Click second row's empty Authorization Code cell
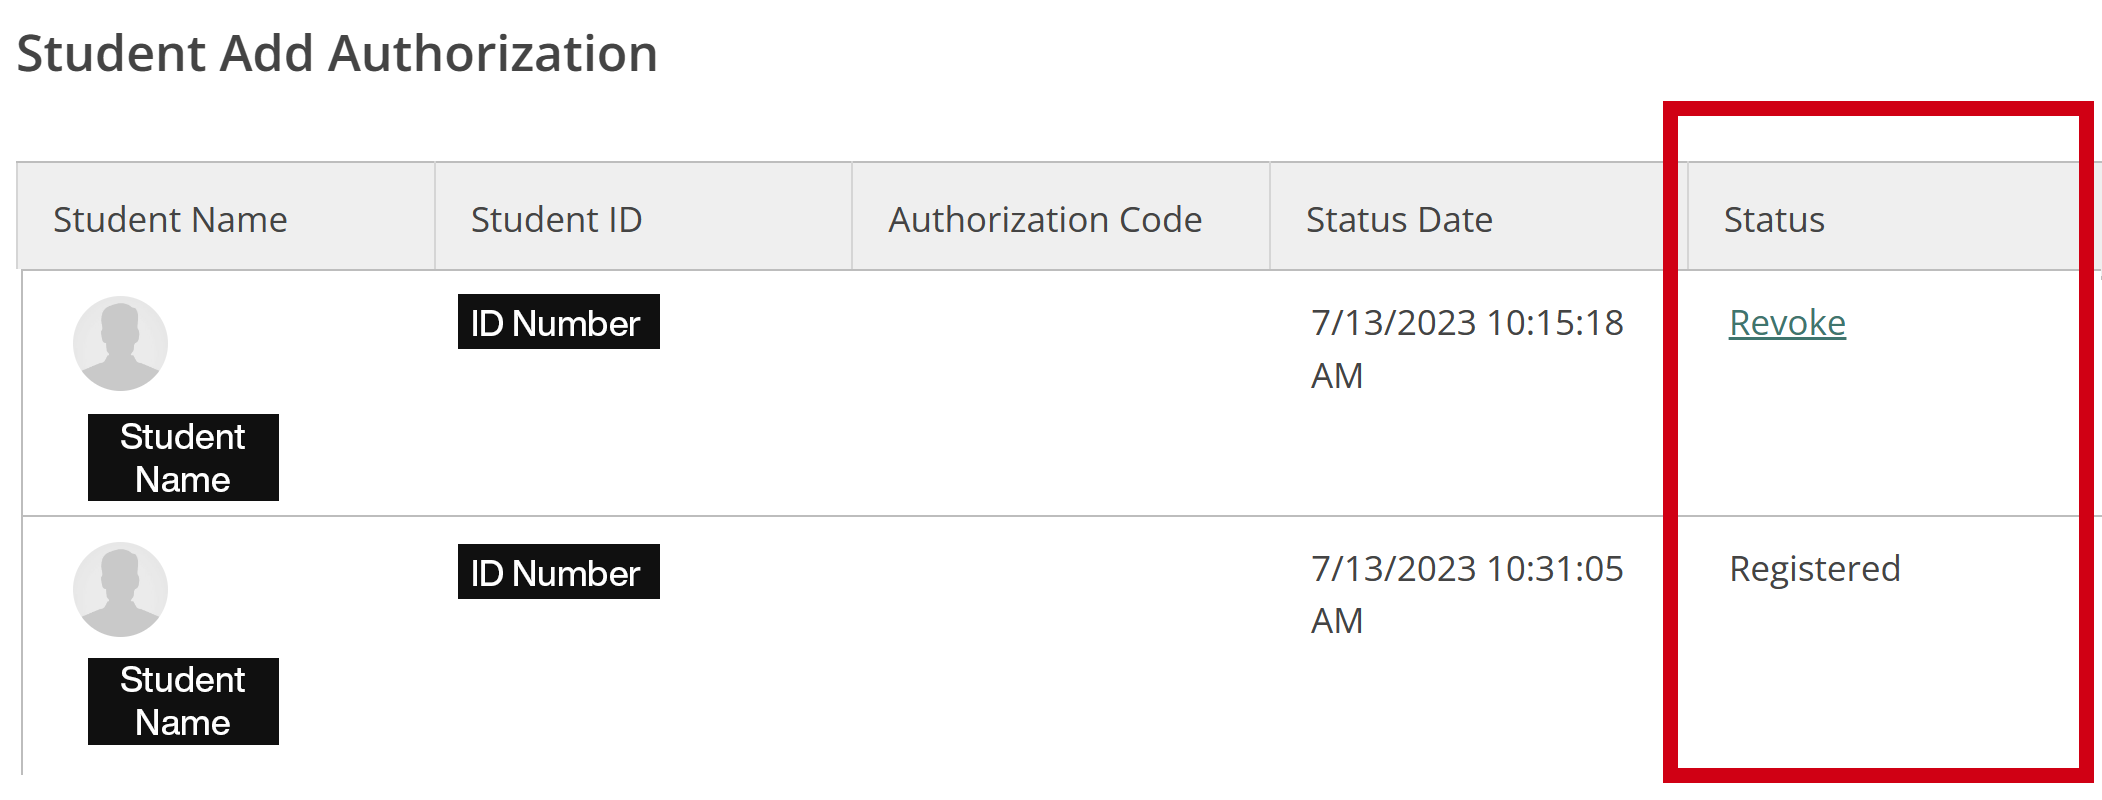2102x800 pixels. [1060, 640]
